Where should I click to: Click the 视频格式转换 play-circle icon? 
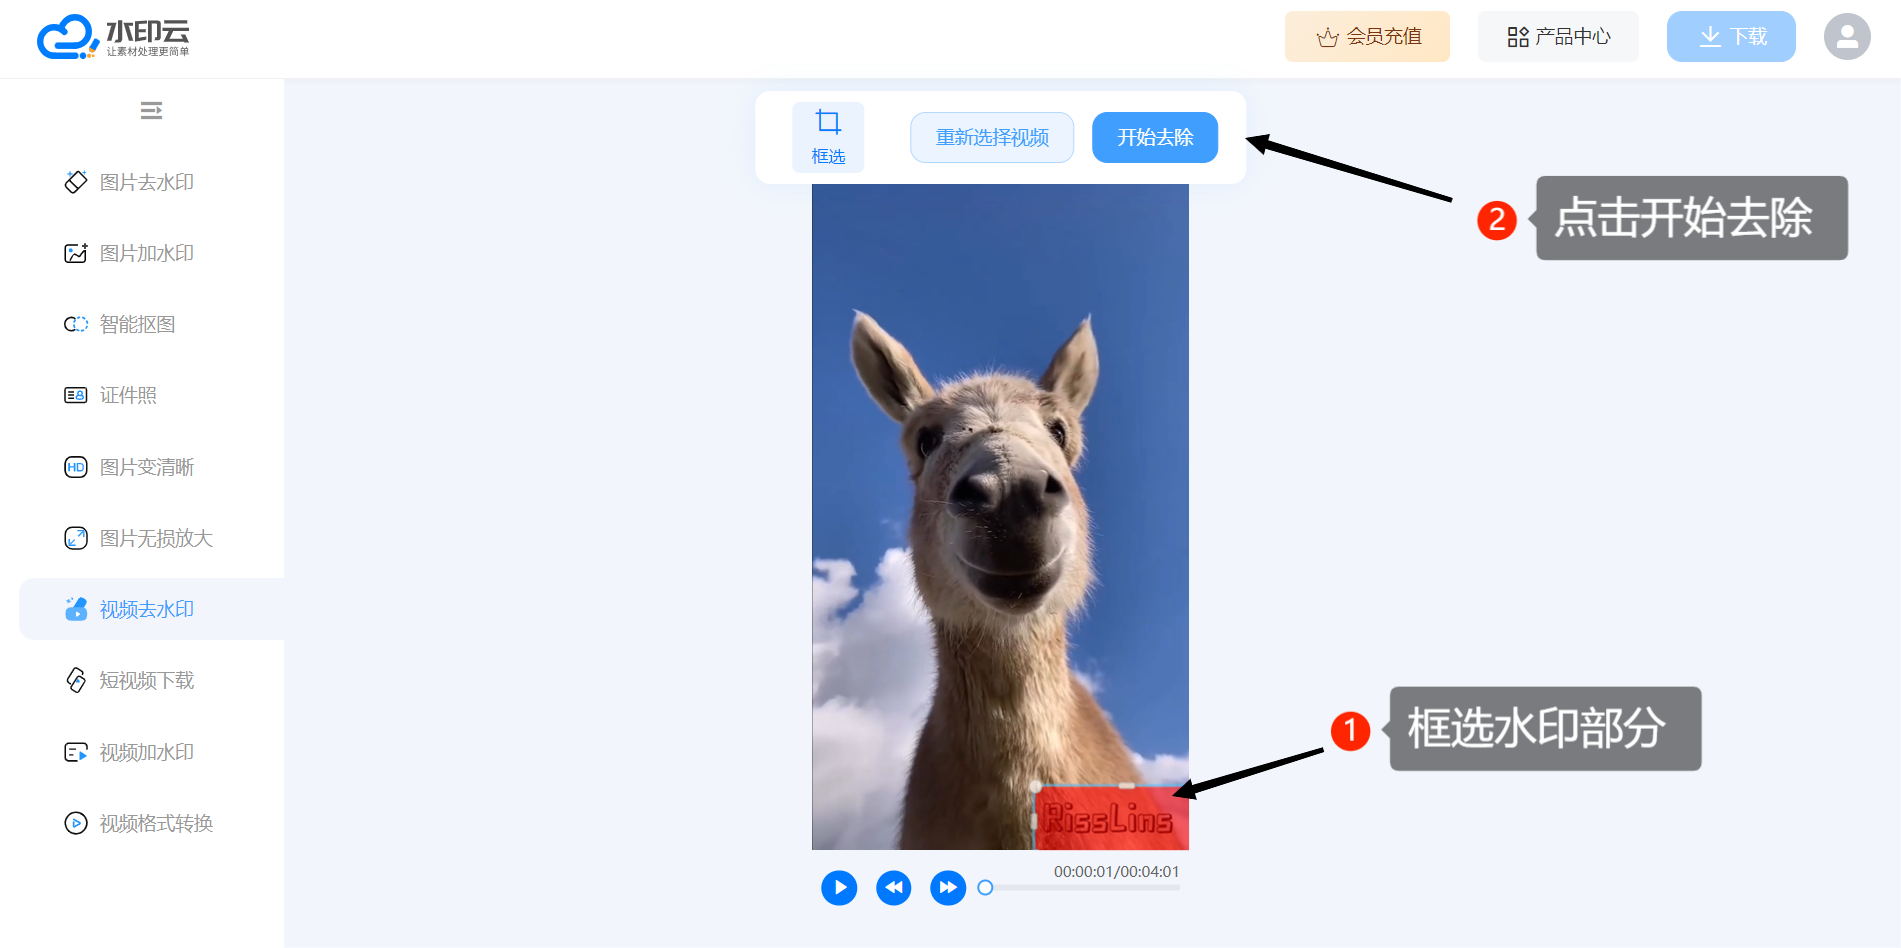click(76, 823)
